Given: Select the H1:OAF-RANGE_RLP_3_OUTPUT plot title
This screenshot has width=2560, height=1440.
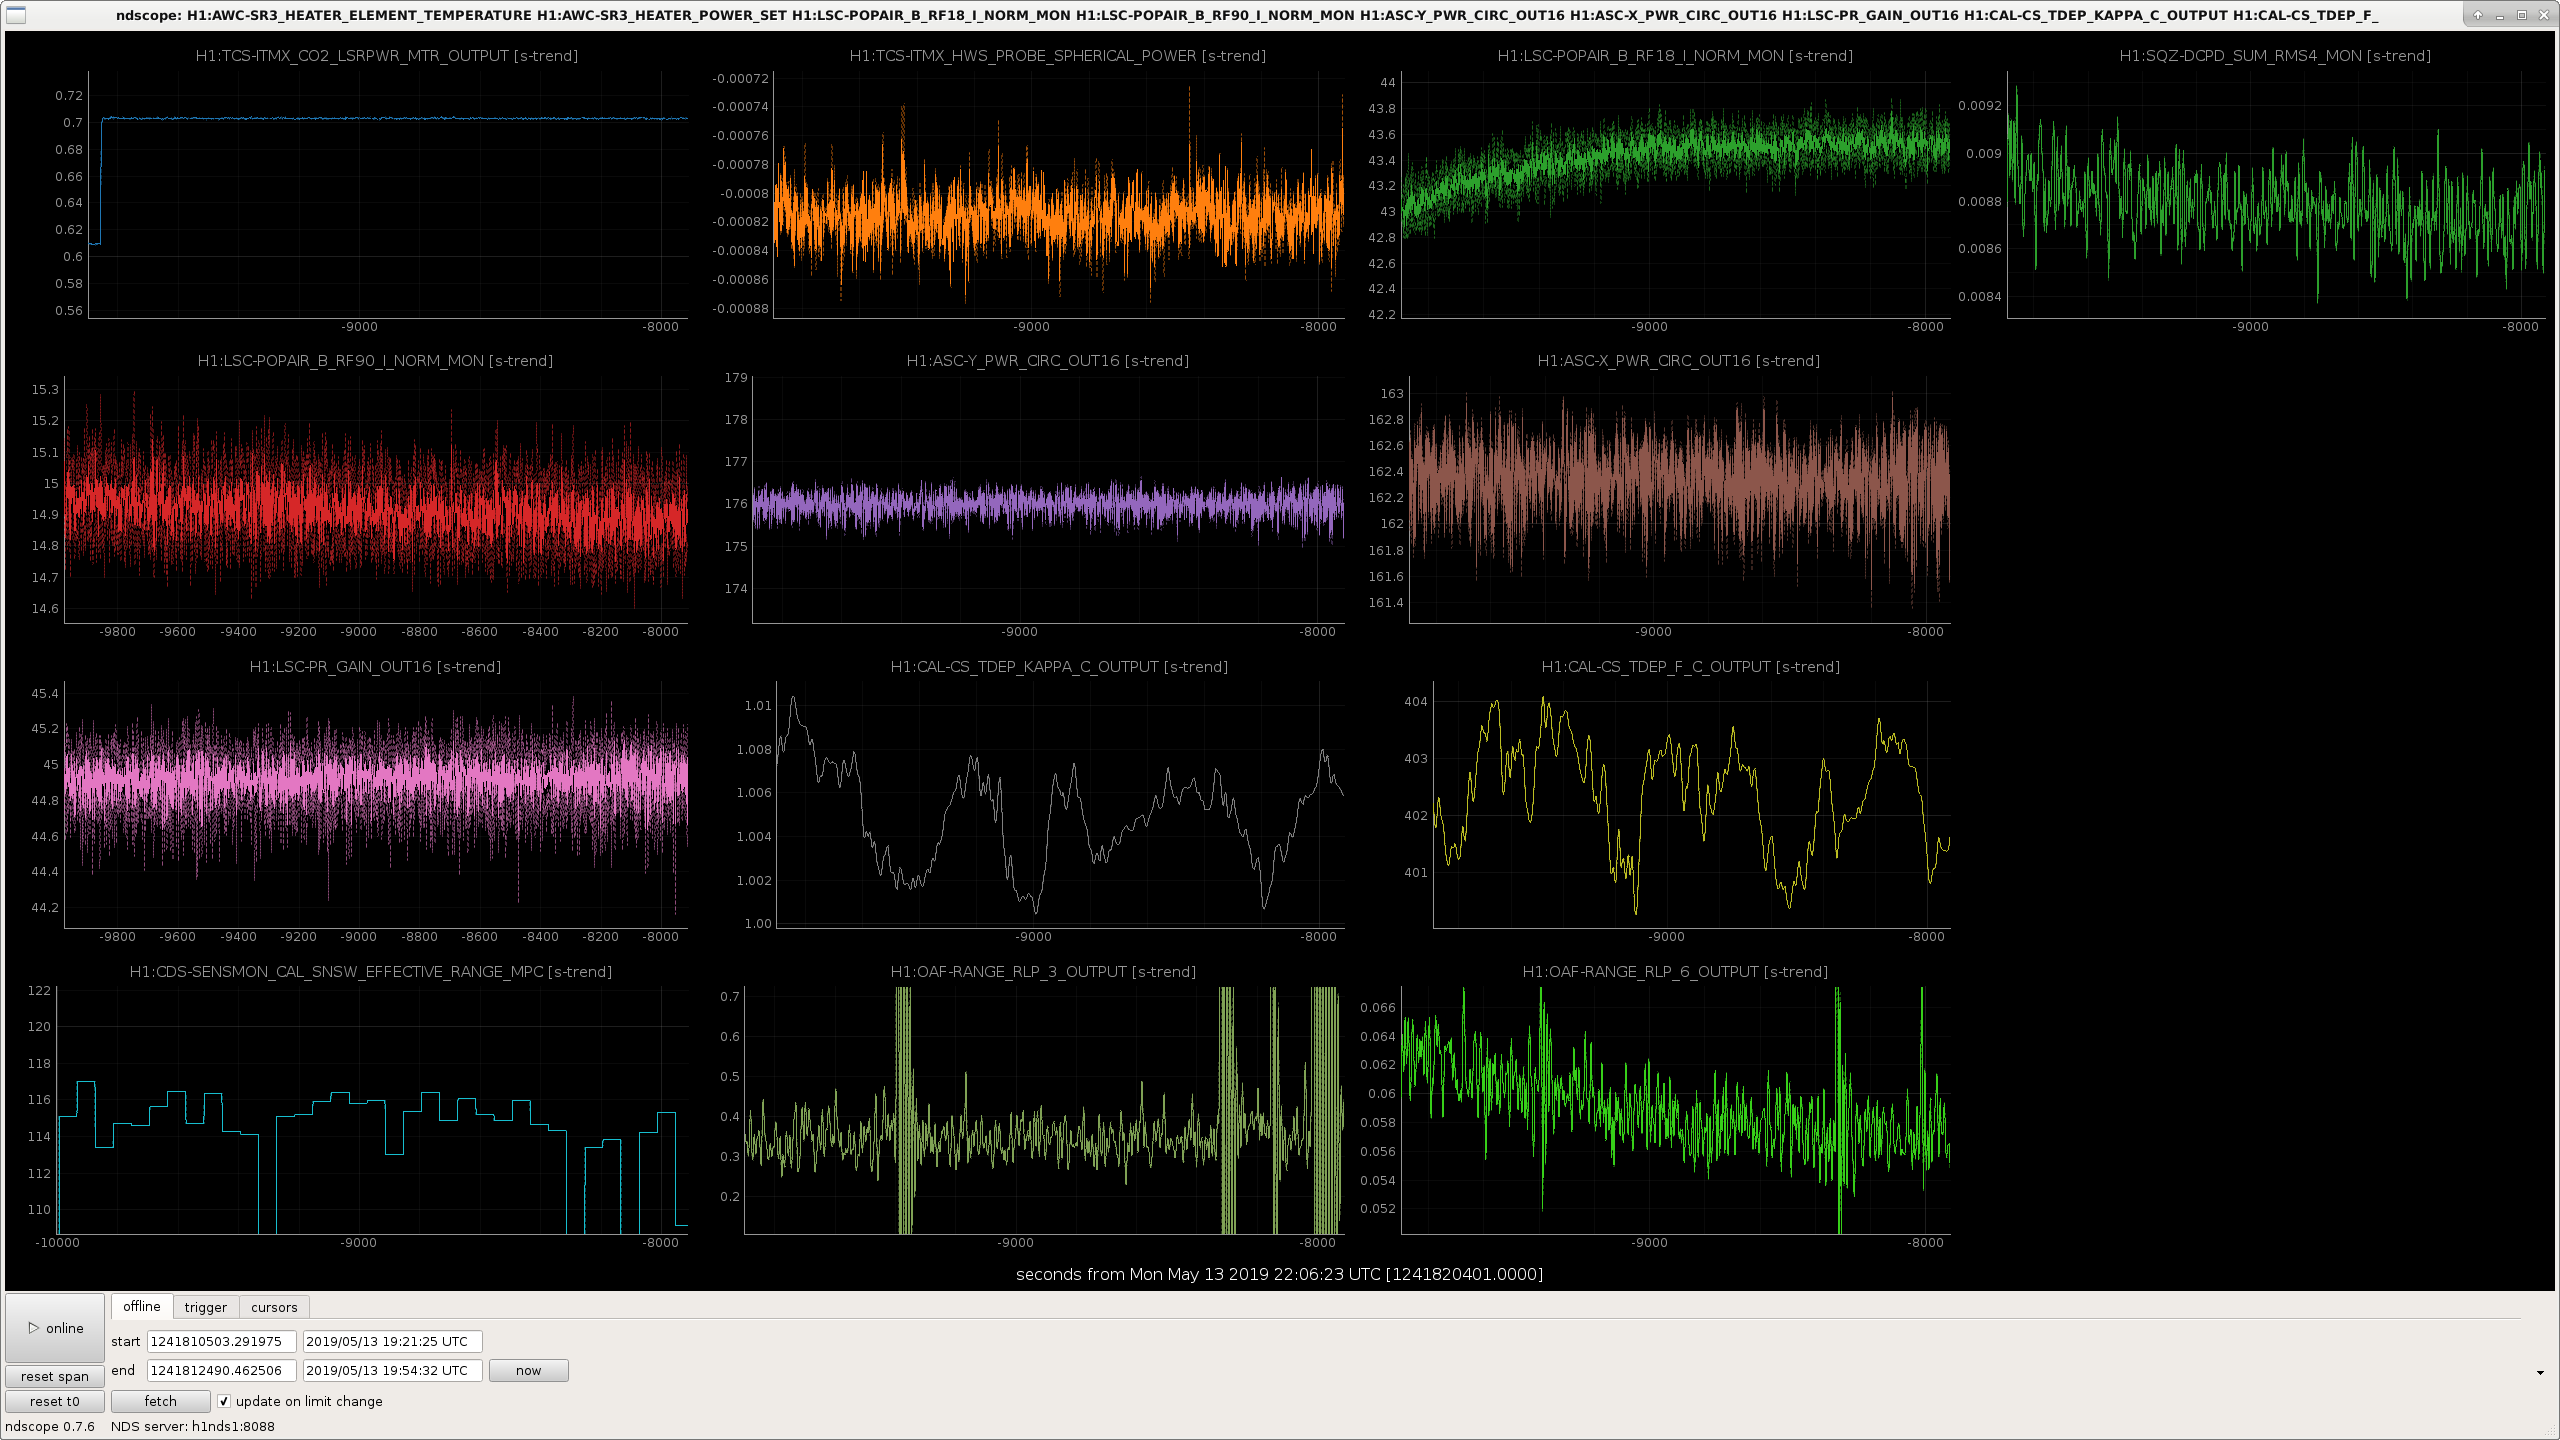Looking at the screenshot, I should [1043, 972].
